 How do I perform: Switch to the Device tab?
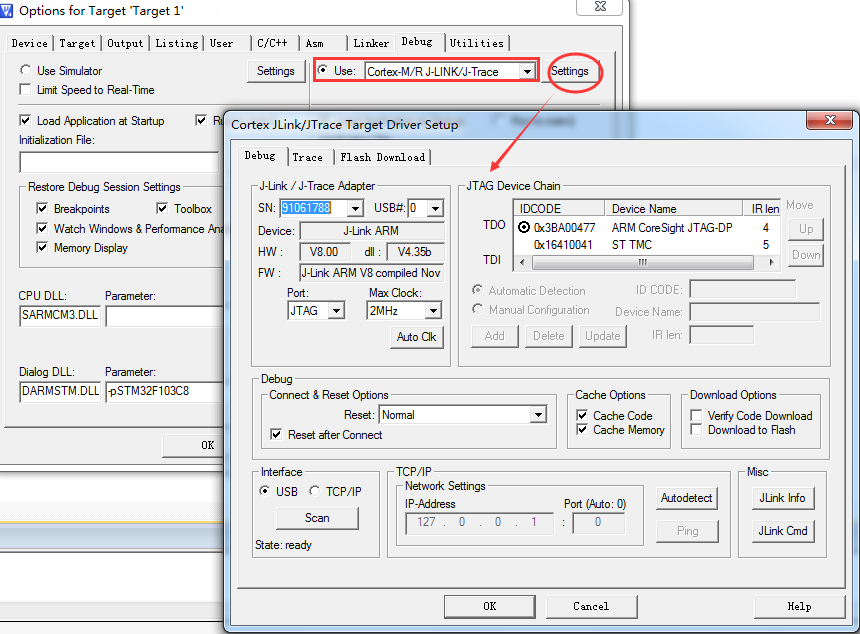click(30, 43)
